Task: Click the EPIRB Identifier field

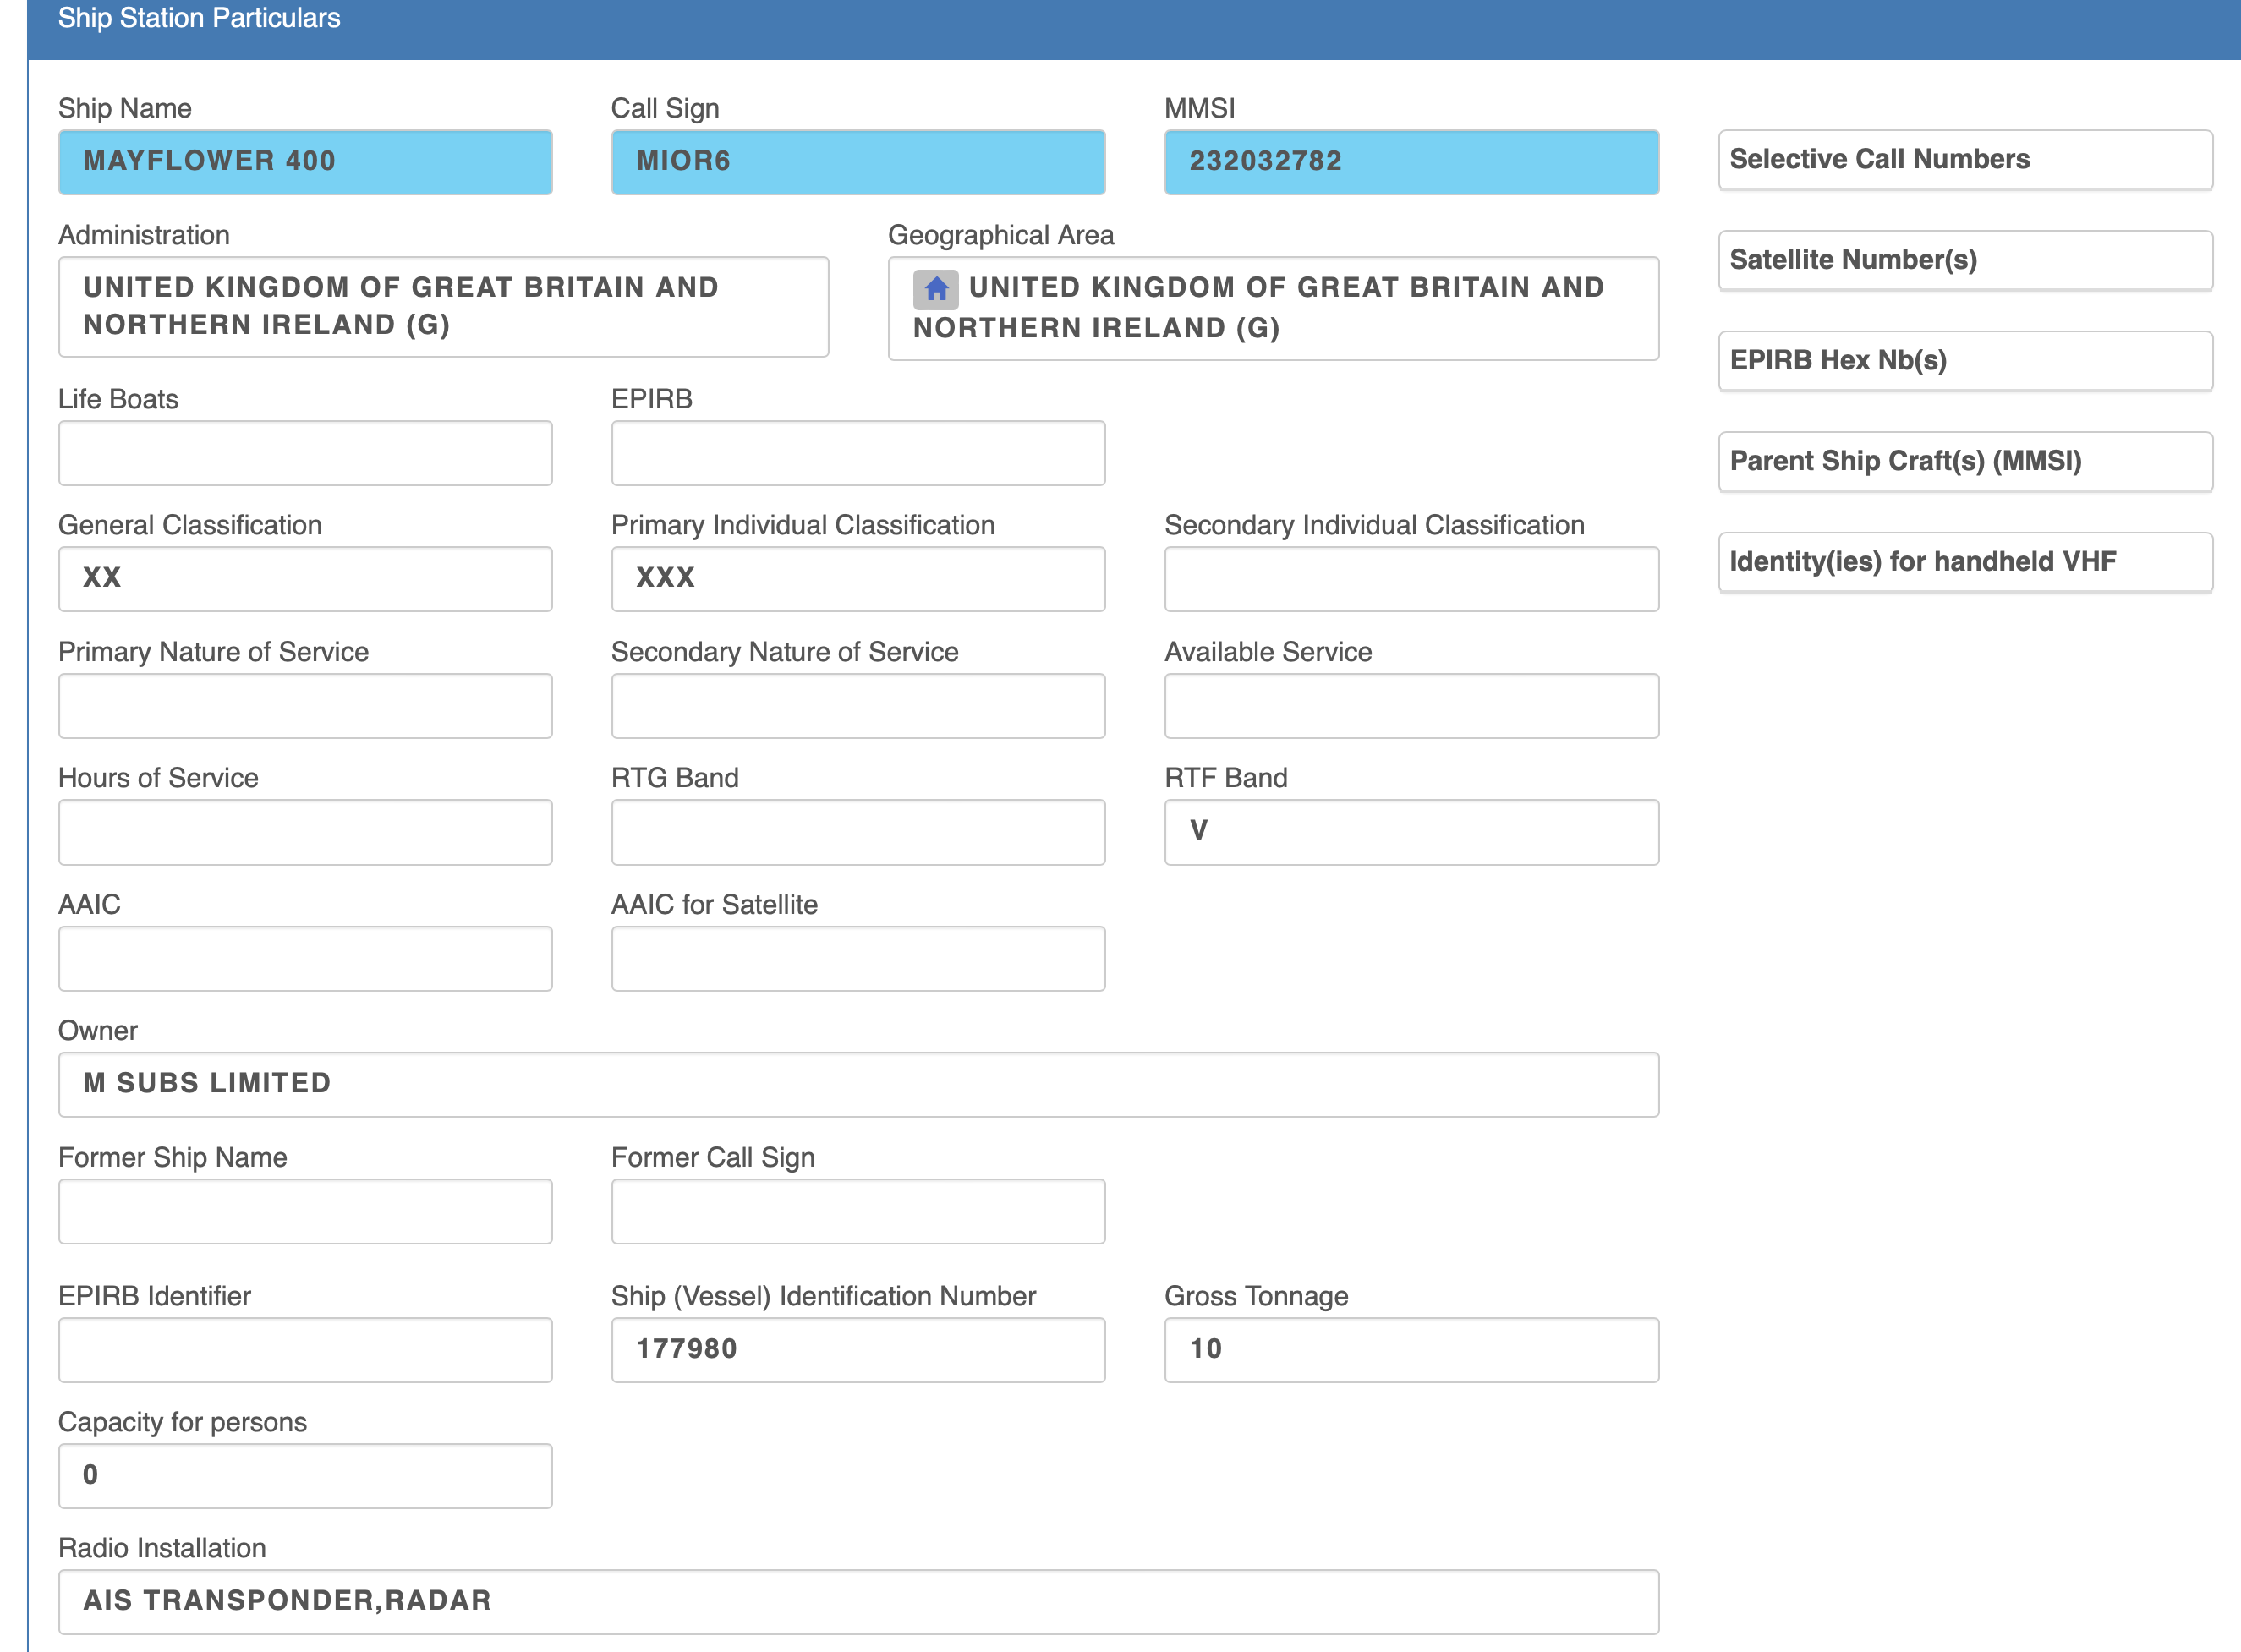Action: coord(305,1349)
